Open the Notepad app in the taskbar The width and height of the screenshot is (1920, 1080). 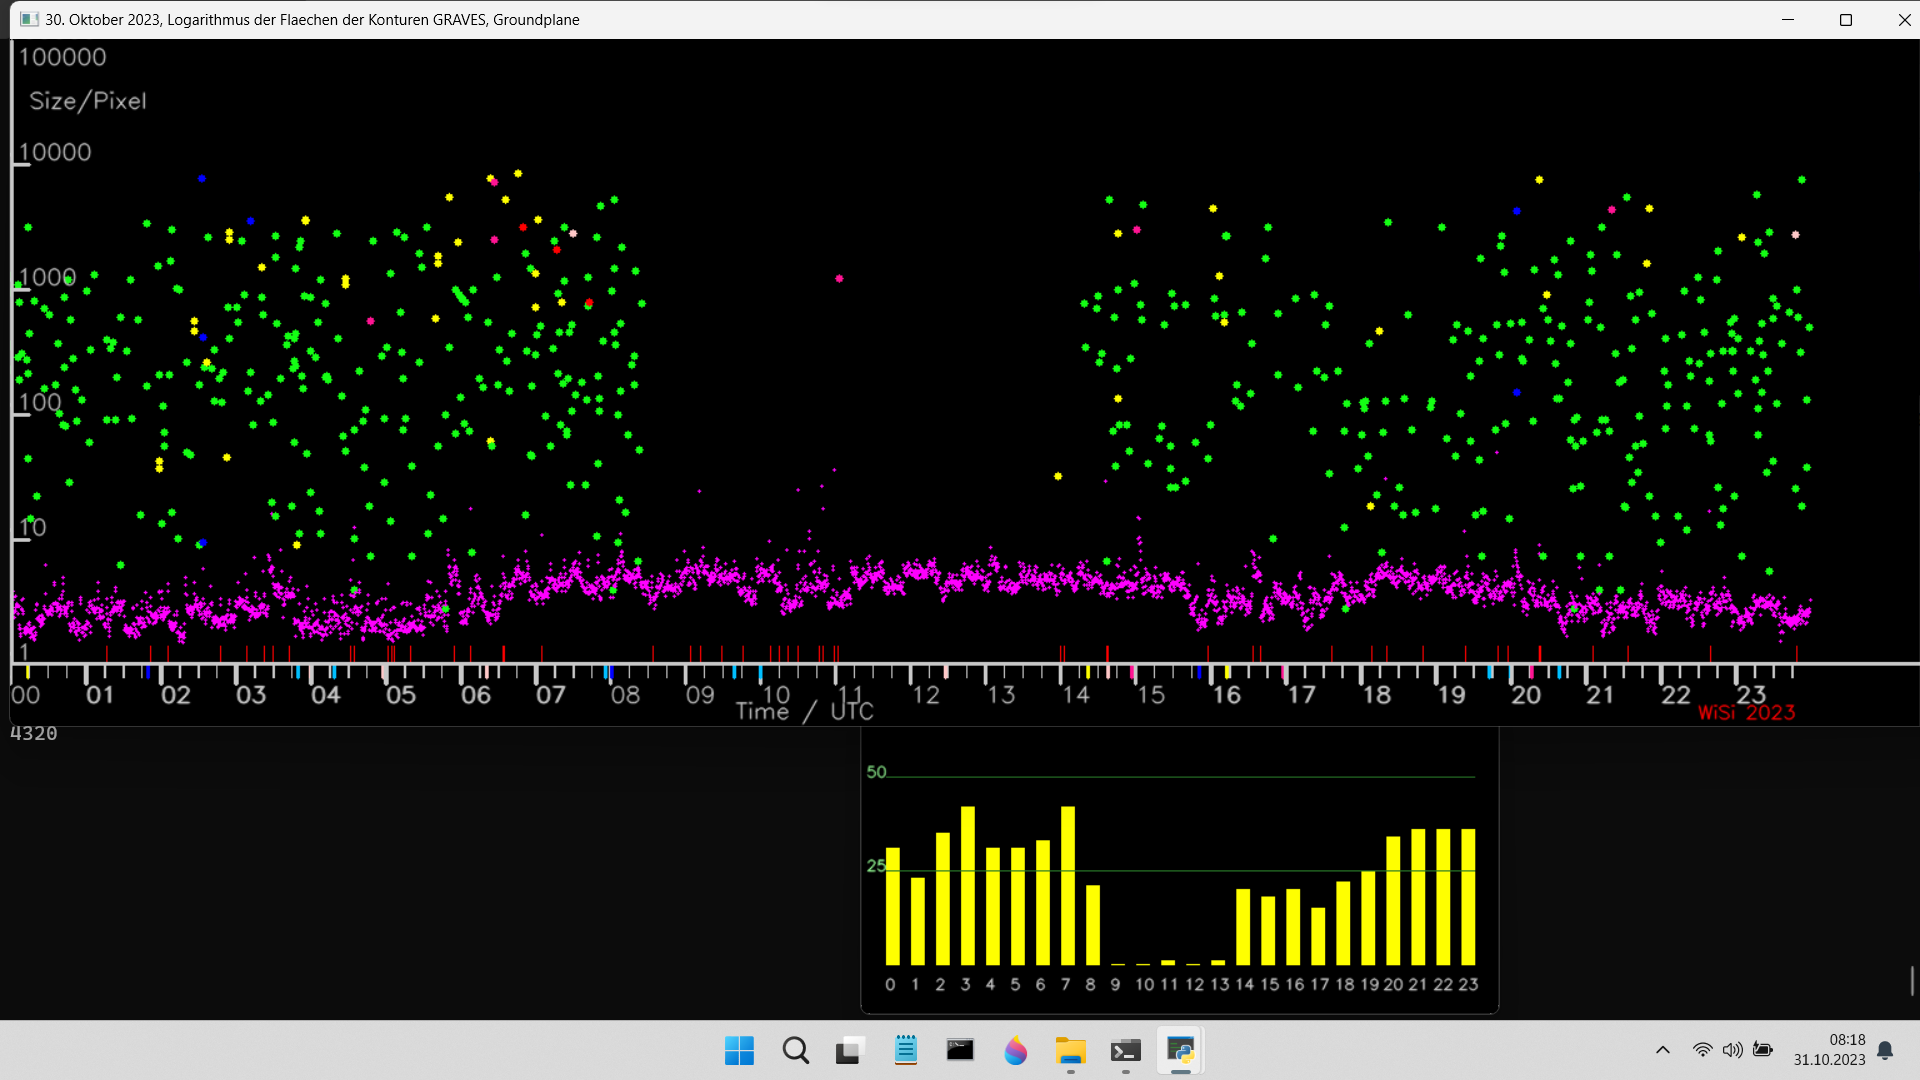(x=906, y=1051)
